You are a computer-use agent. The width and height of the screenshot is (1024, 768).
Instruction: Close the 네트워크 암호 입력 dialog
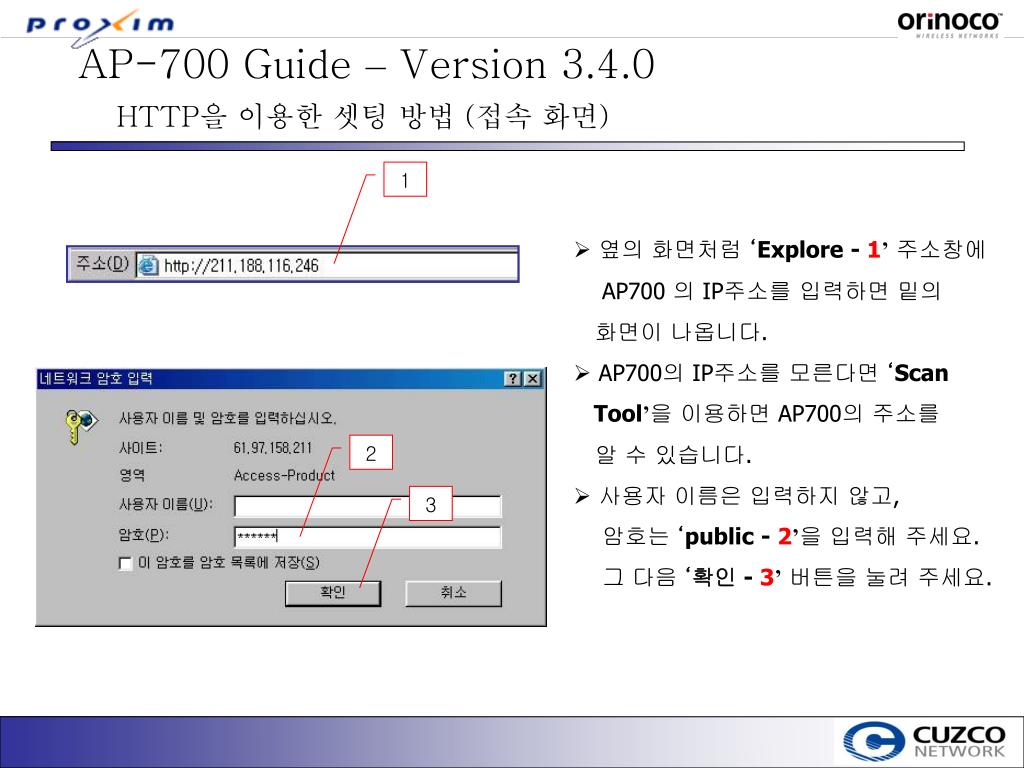tap(533, 379)
